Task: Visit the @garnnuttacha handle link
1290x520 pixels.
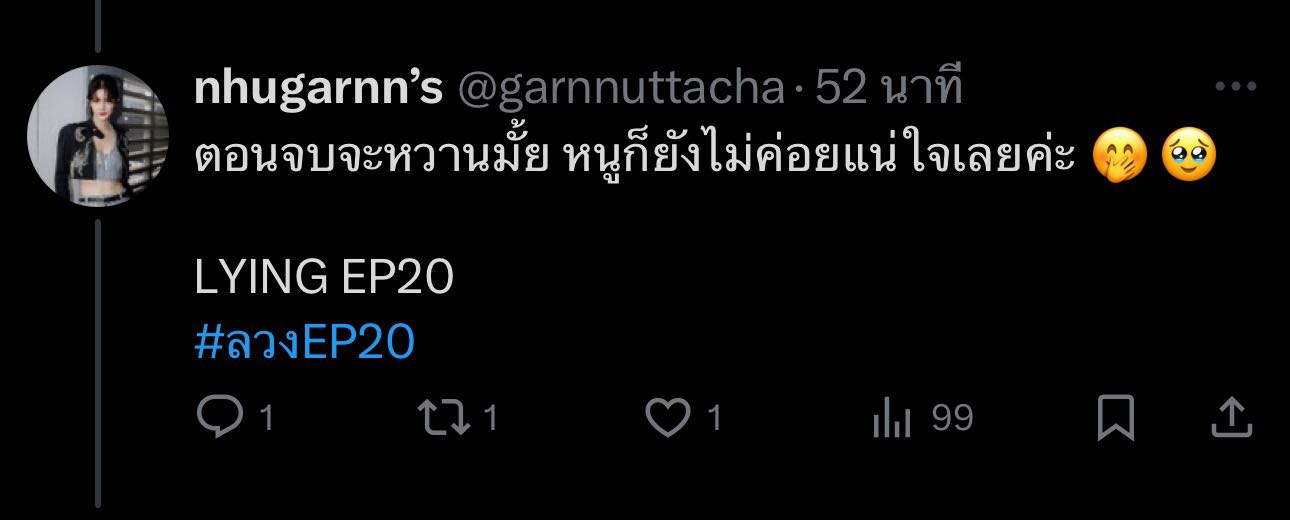Action: 621,90
